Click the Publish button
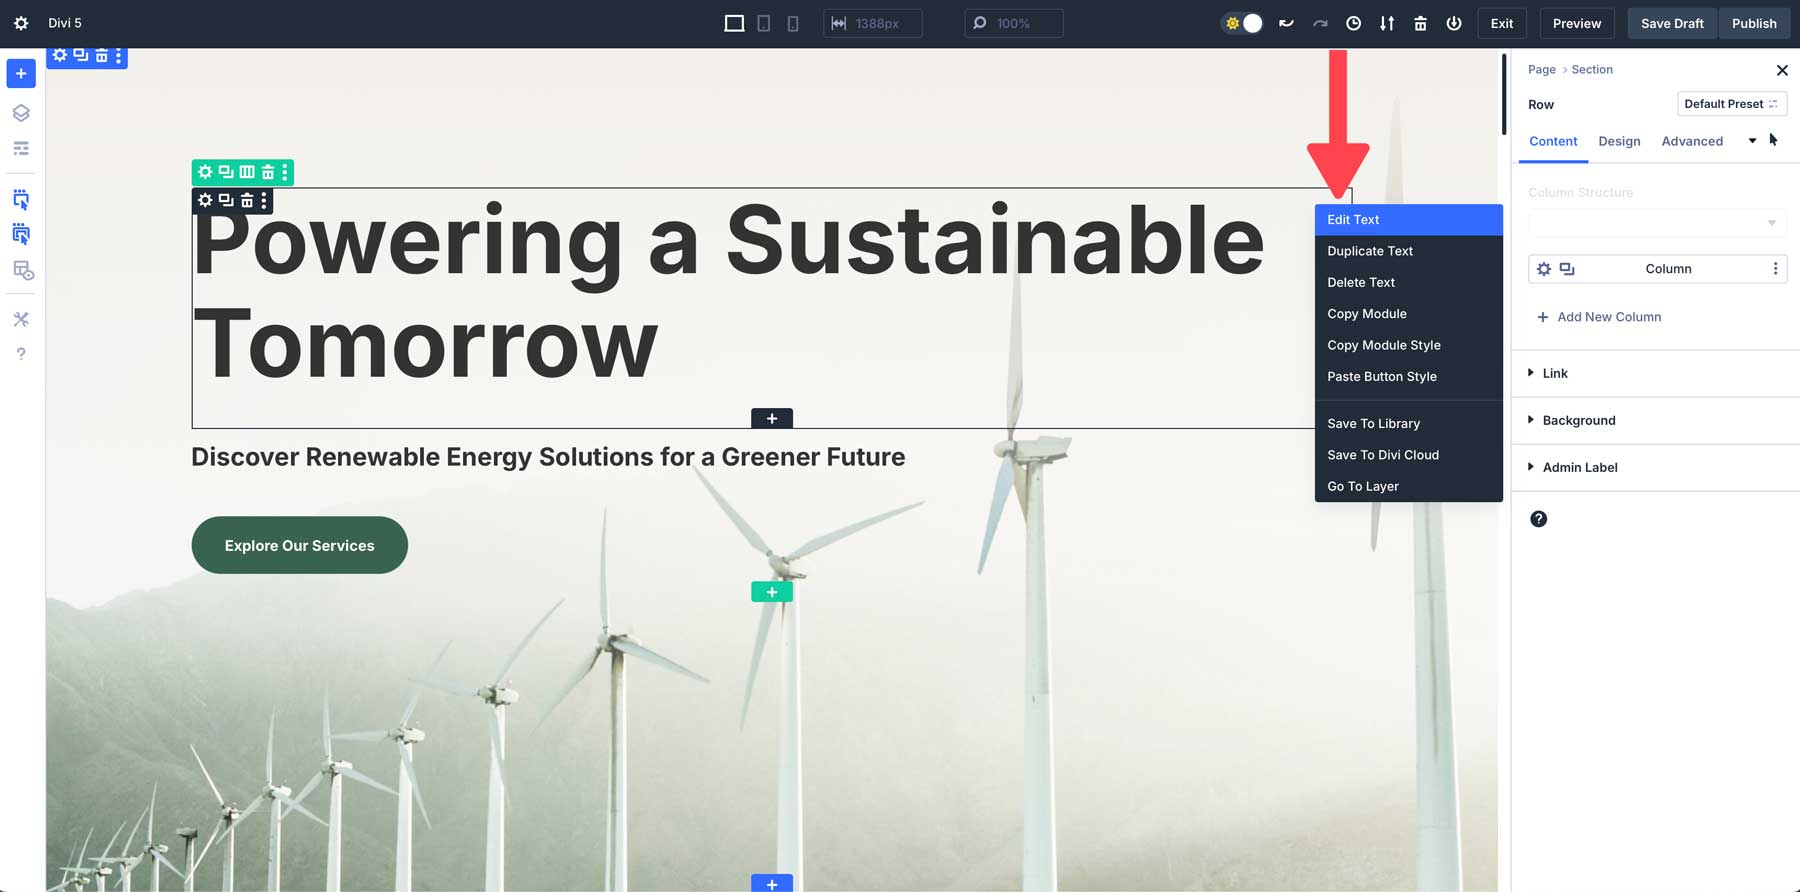 [x=1754, y=23]
